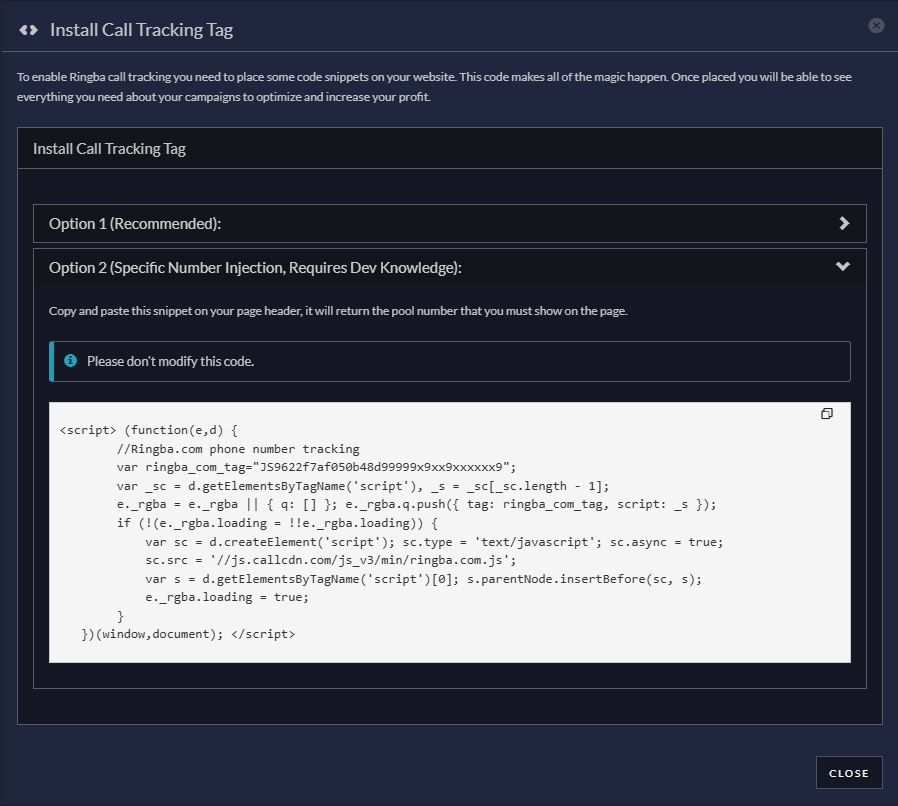Click the 'e._rgba.loading = true;' line
The width and height of the screenshot is (898, 806).
coord(227,597)
